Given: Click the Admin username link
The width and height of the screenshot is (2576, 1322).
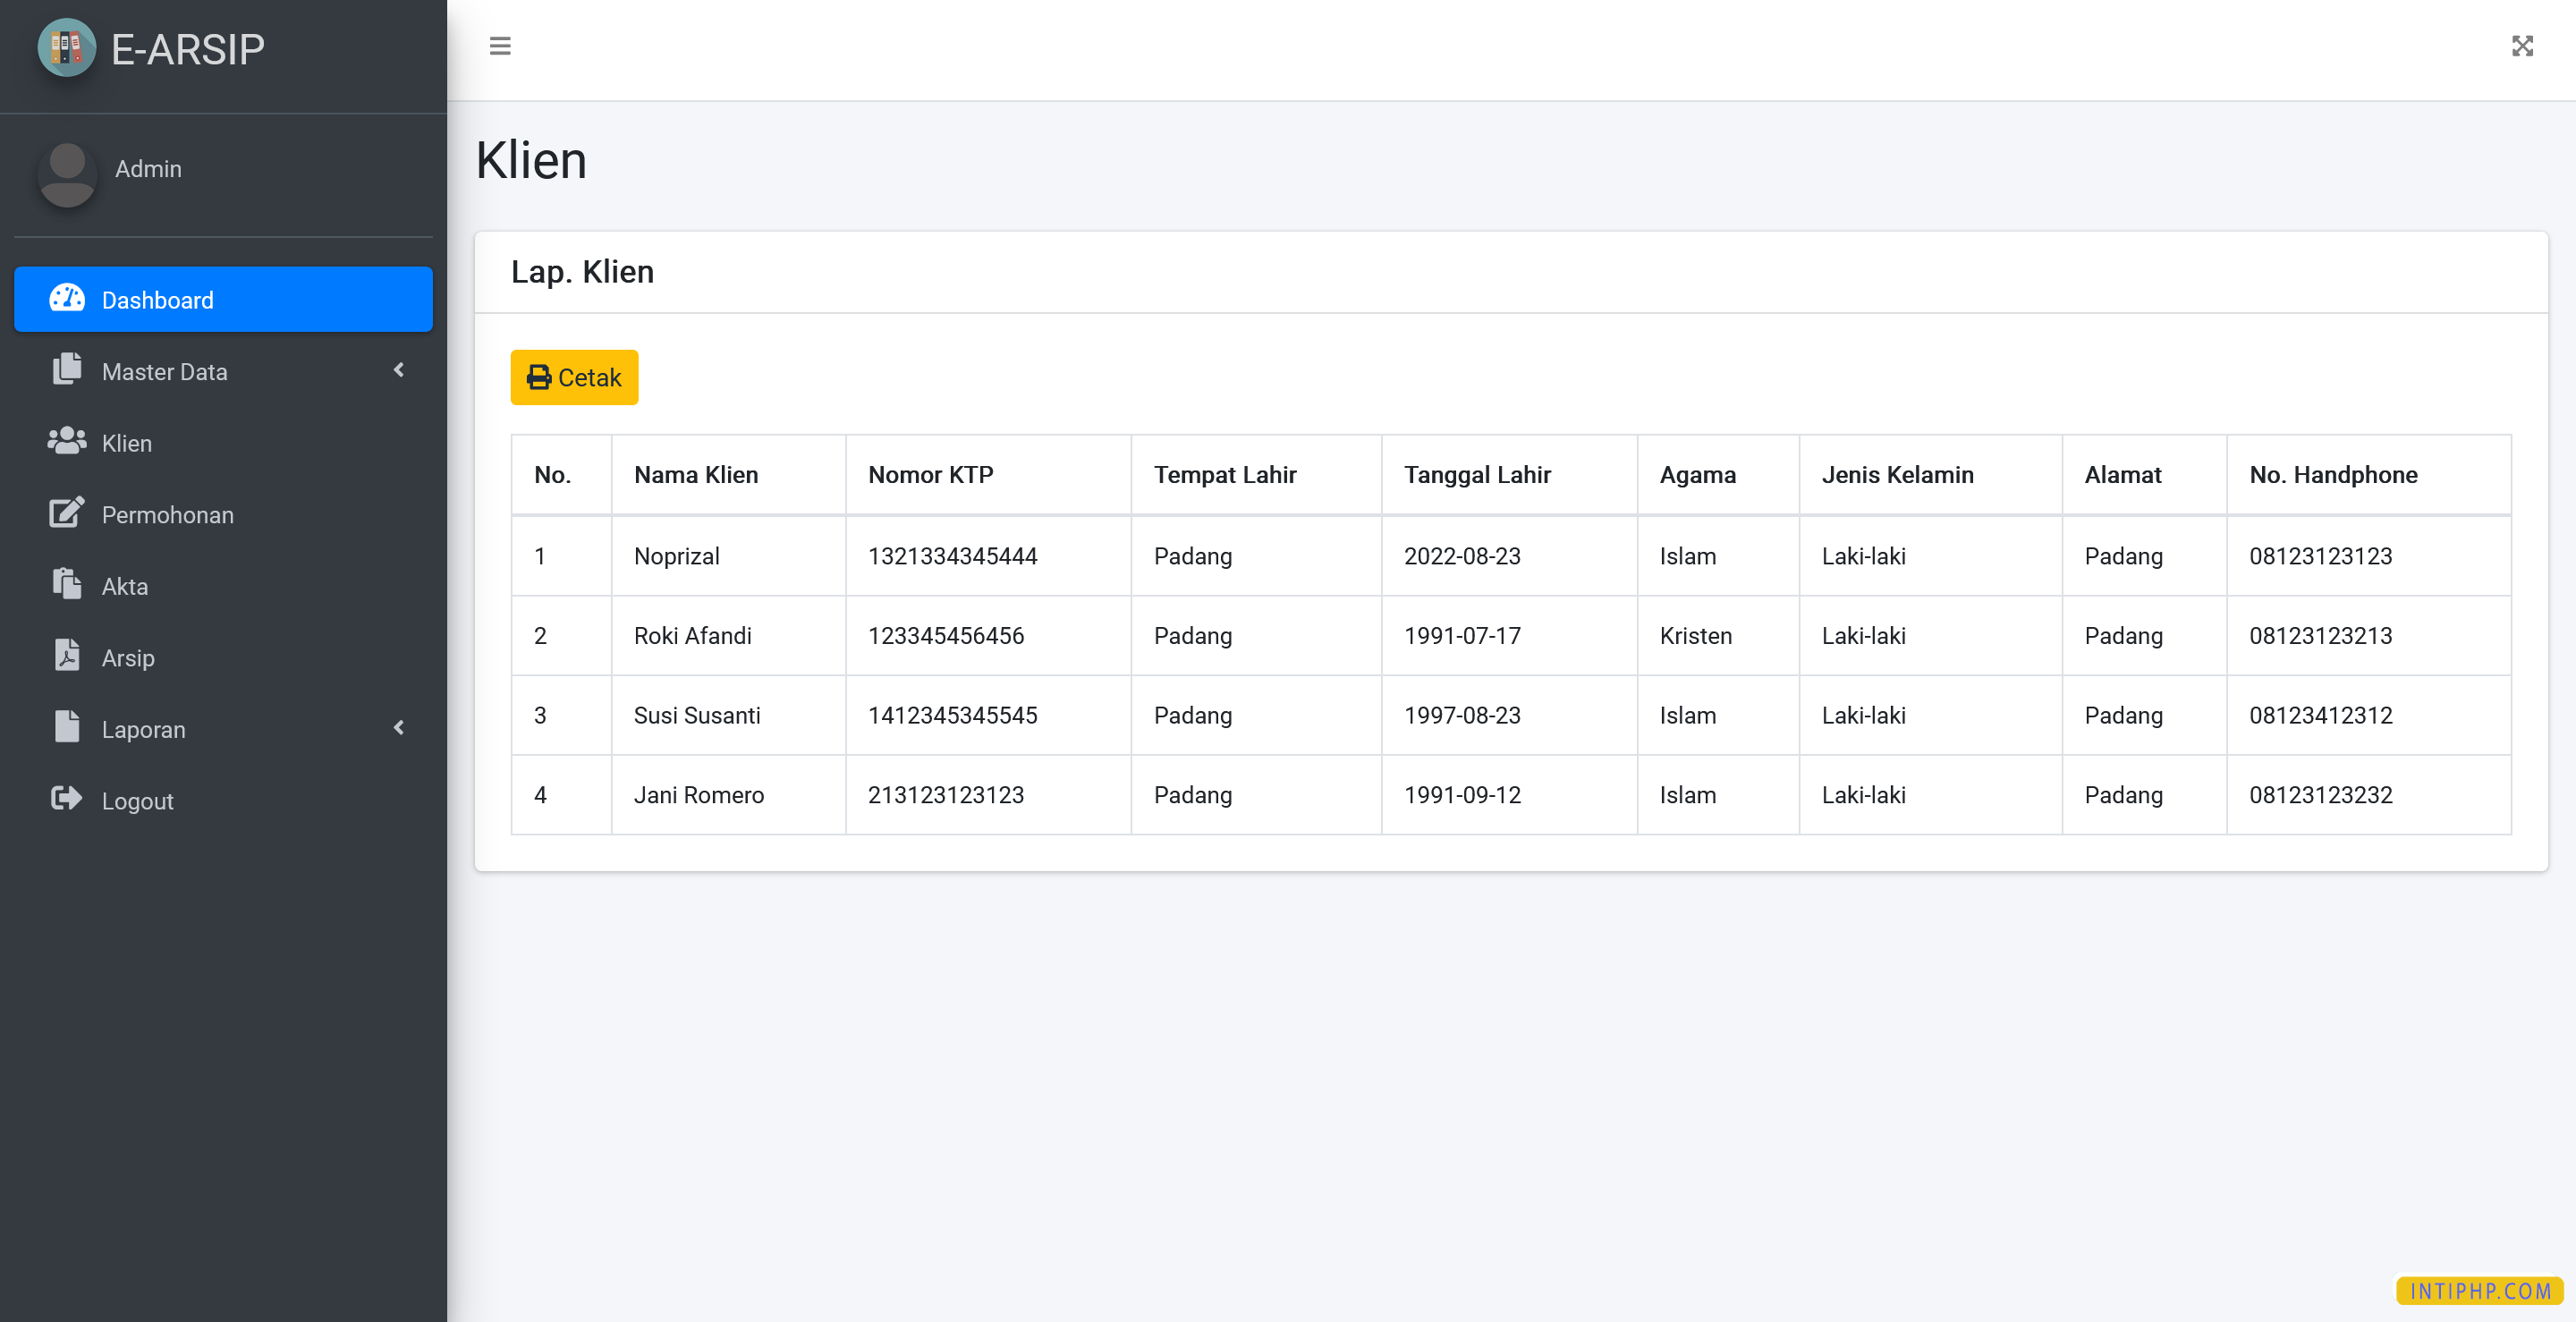Looking at the screenshot, I should coord(148,169).
